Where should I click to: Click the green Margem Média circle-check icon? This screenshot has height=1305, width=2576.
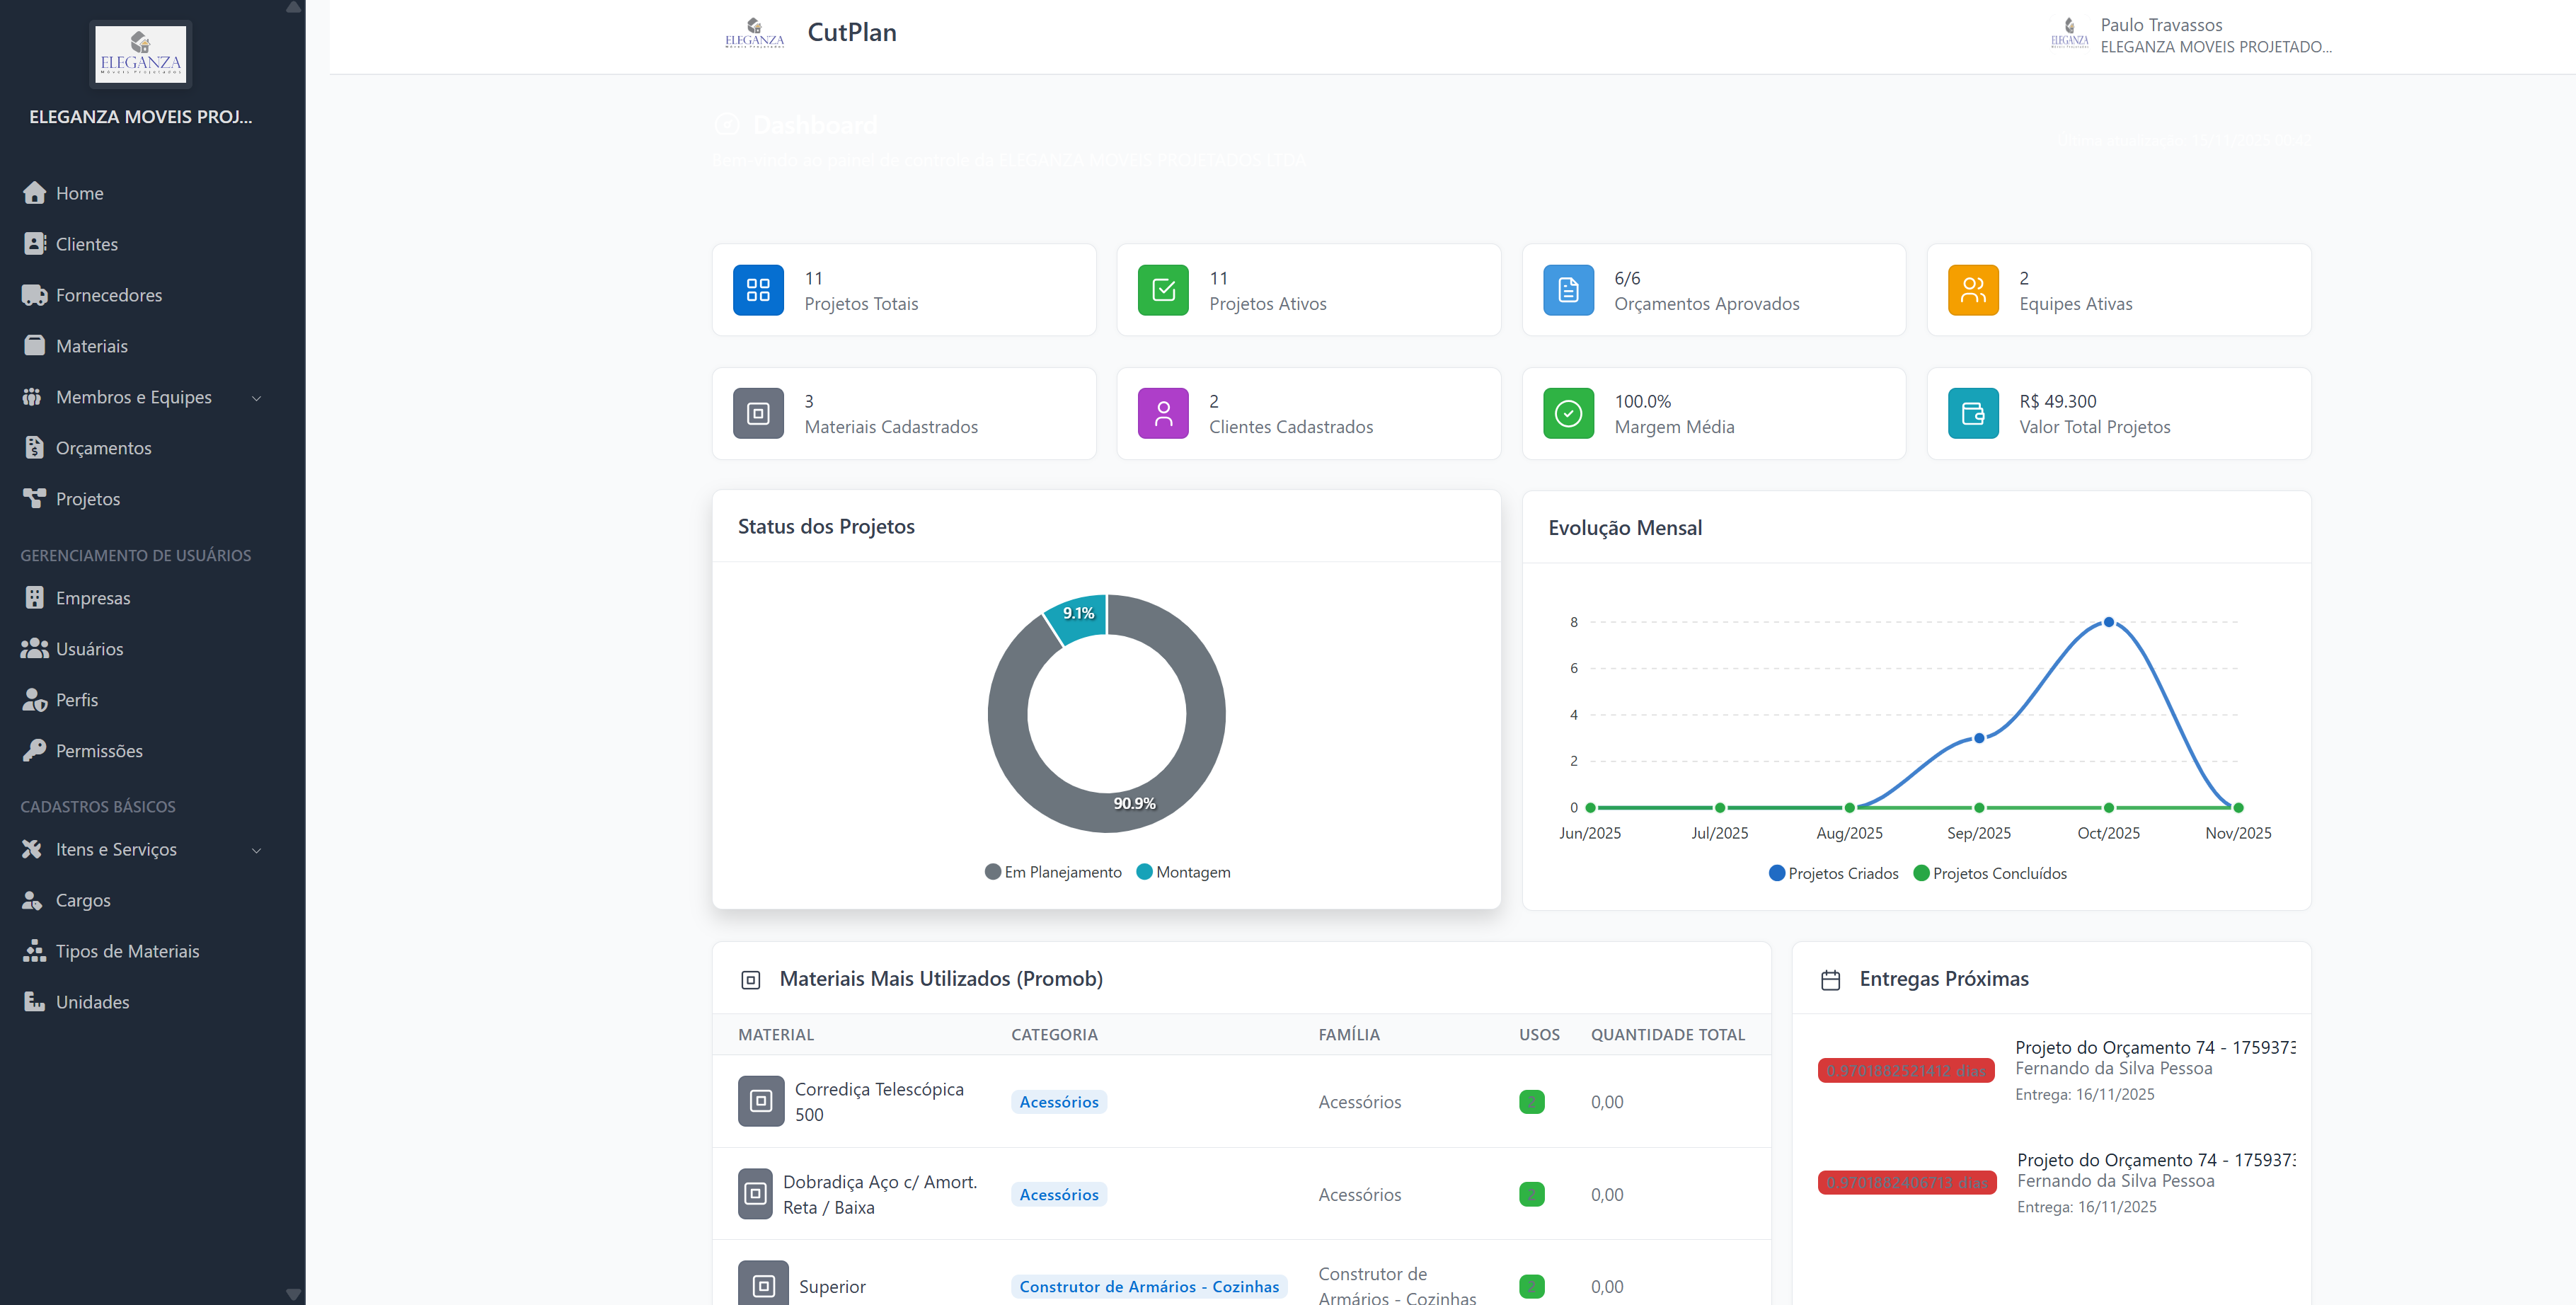click(1568, 413)
